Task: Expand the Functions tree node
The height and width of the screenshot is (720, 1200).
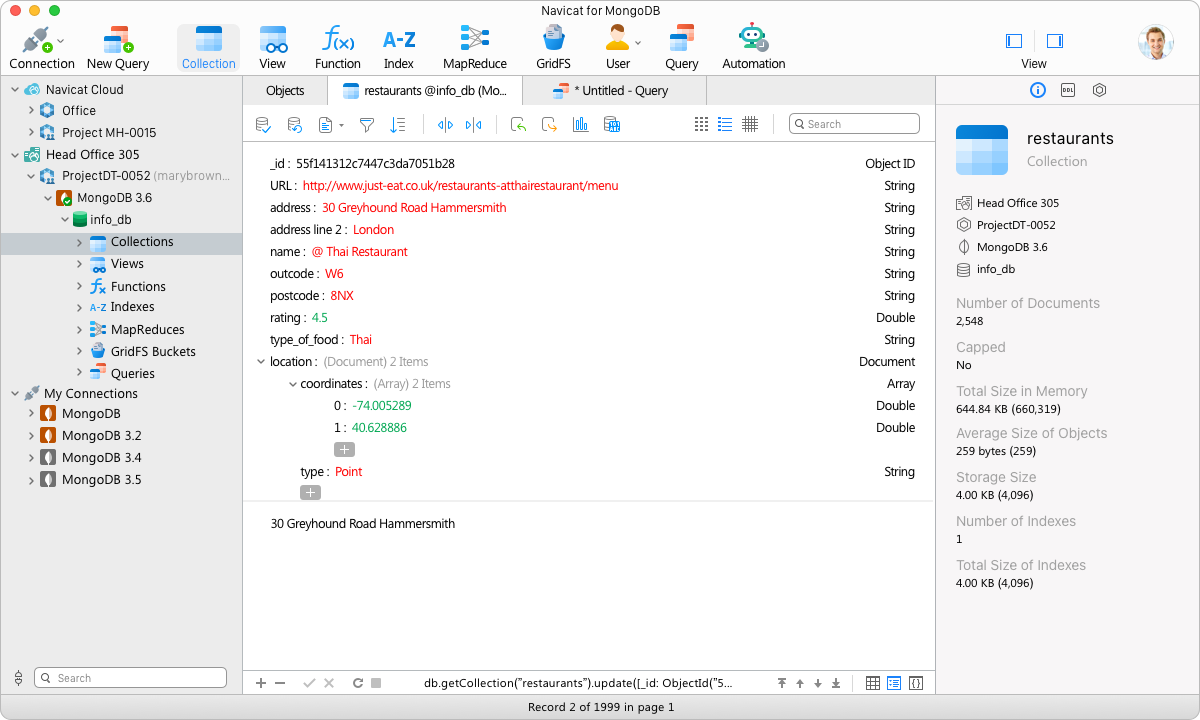Action: 80,286
